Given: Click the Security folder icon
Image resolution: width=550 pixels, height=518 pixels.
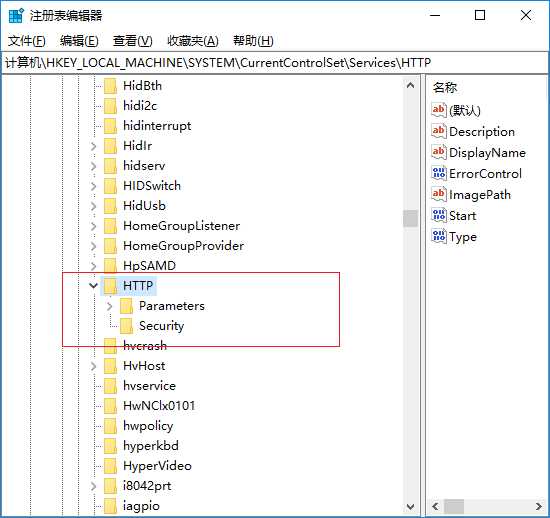Looking at the screenshot, I should pos(126,326).
